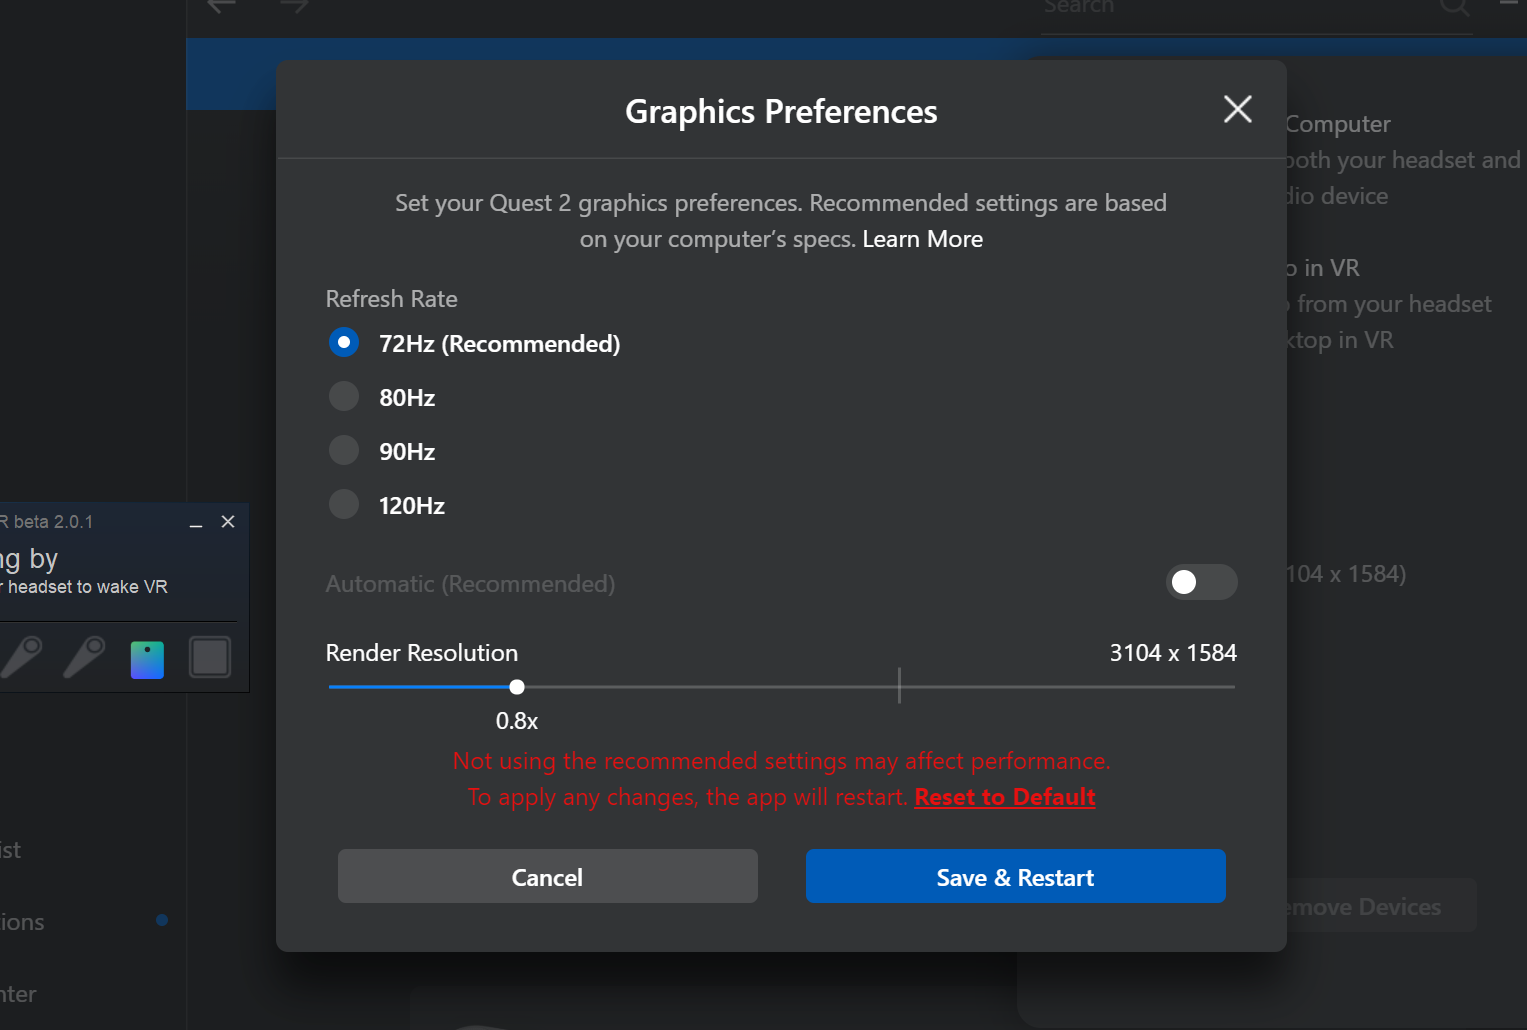Select the 80Hz refresh rate
Image resolution: width=1527 pixels, height=1030 pixels.
pyautogui.click(x=344, y=397)
